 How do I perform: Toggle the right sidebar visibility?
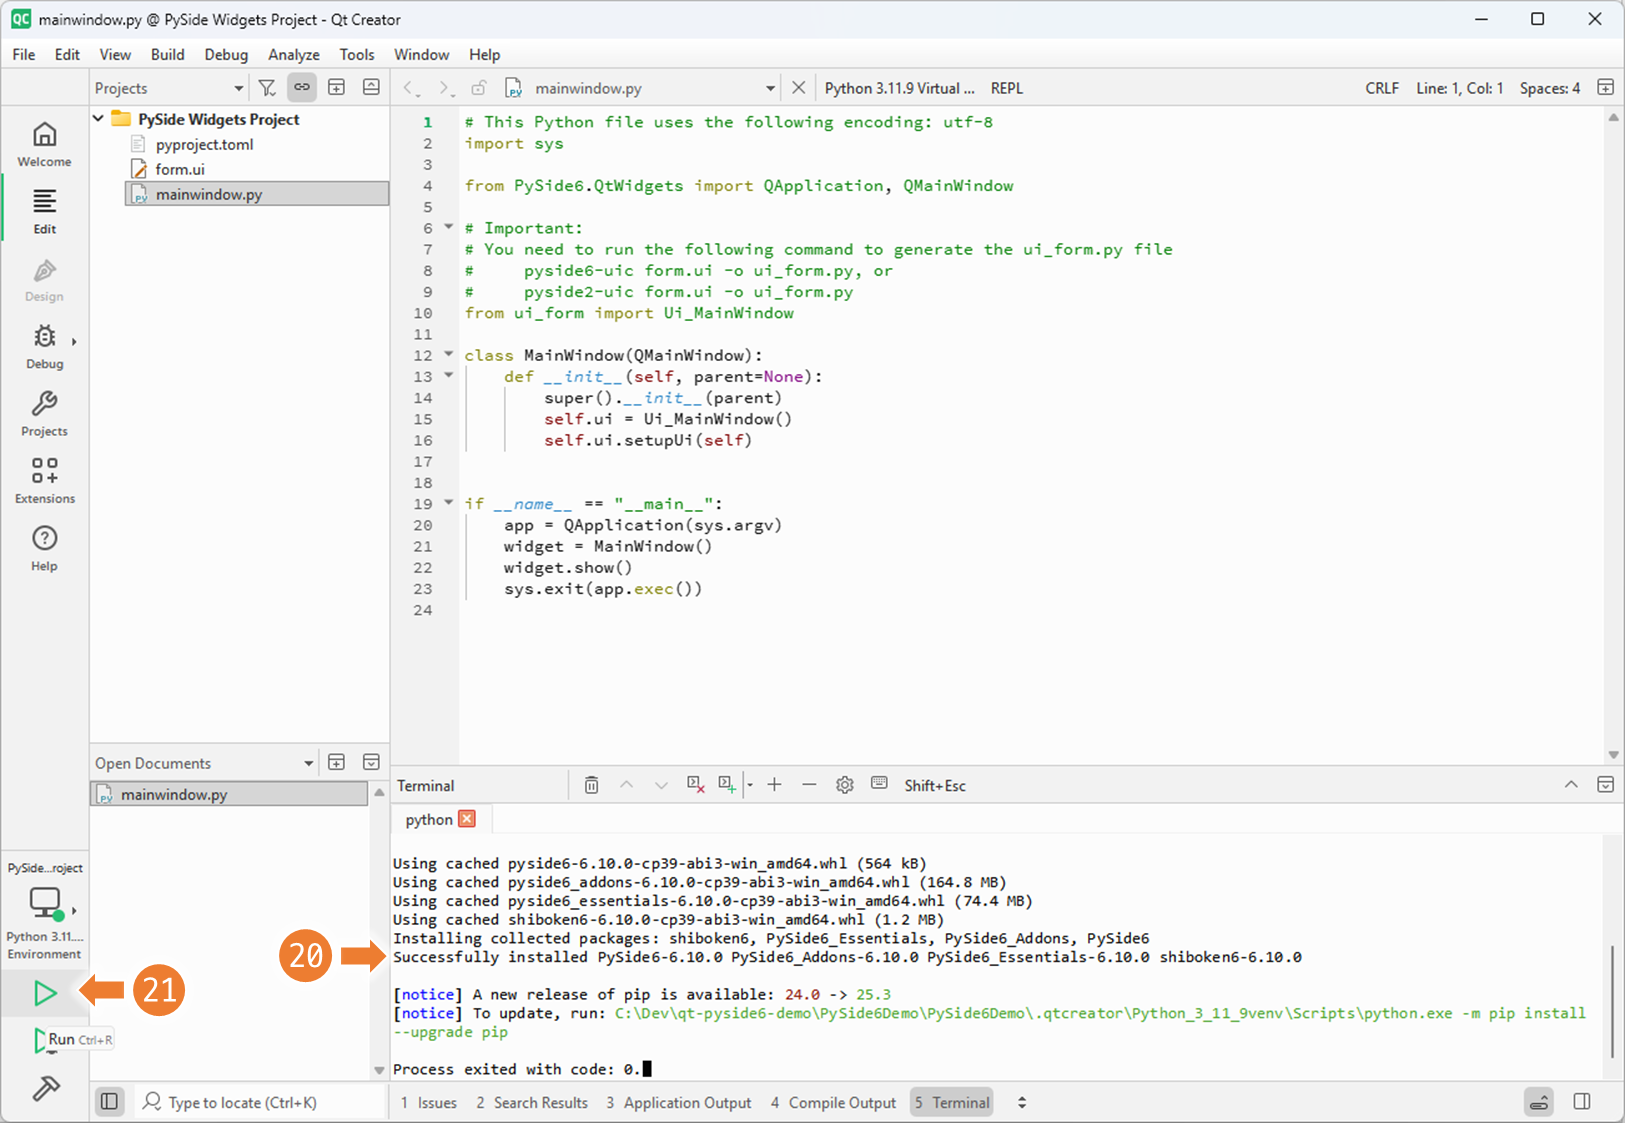click(1582, 1102)
